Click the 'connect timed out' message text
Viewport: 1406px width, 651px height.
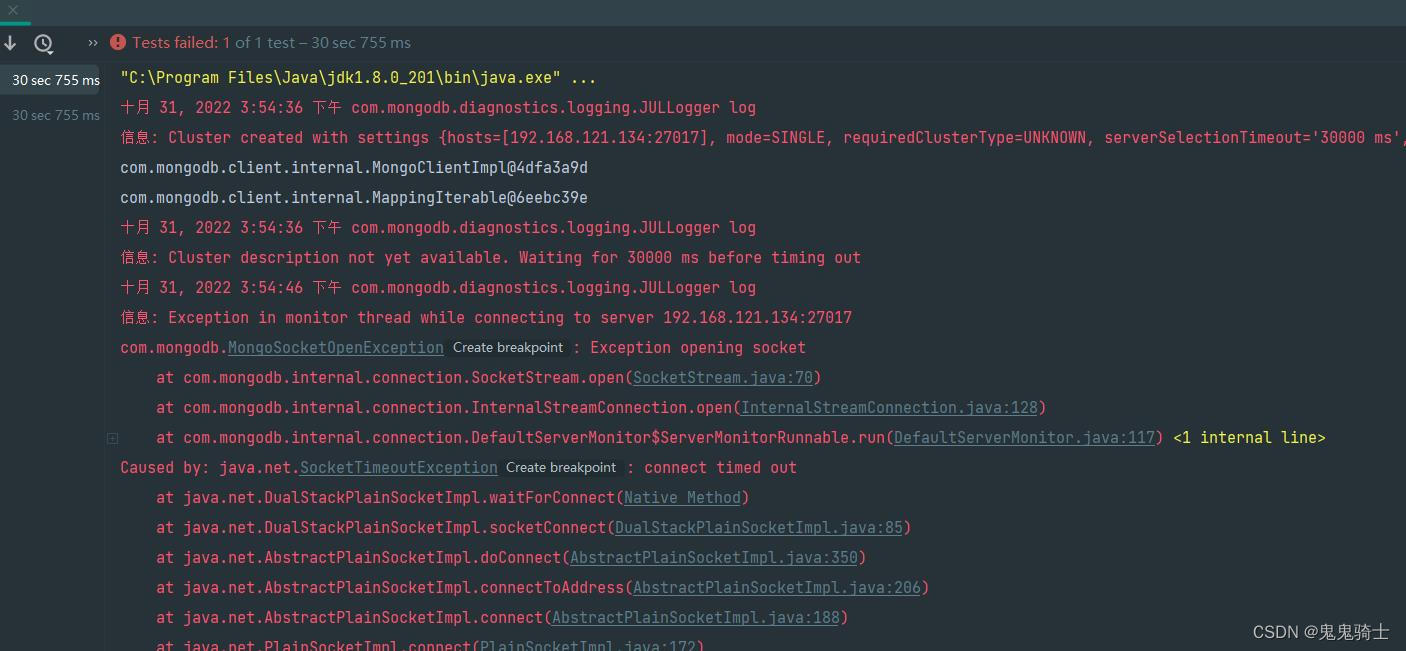coord(720,468)
